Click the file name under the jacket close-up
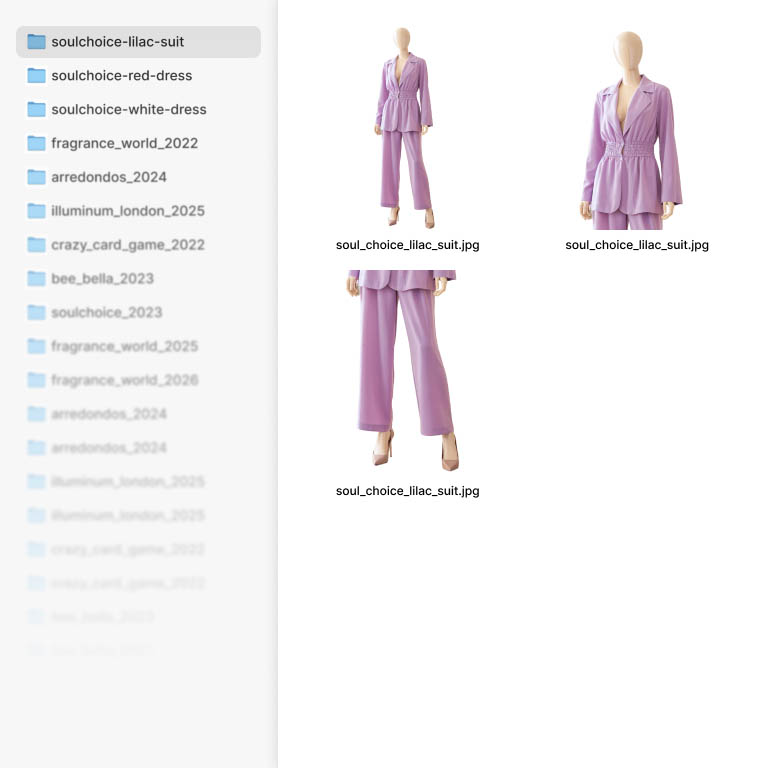This screenshot has height=768, width=768. pos(637,245)
